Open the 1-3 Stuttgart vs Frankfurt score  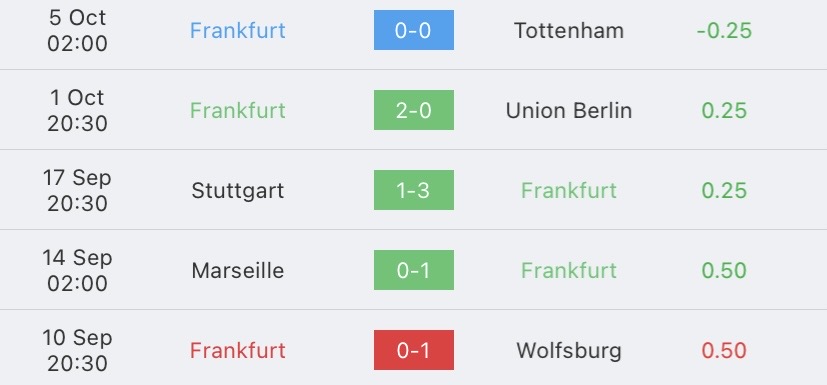[414, 190]
